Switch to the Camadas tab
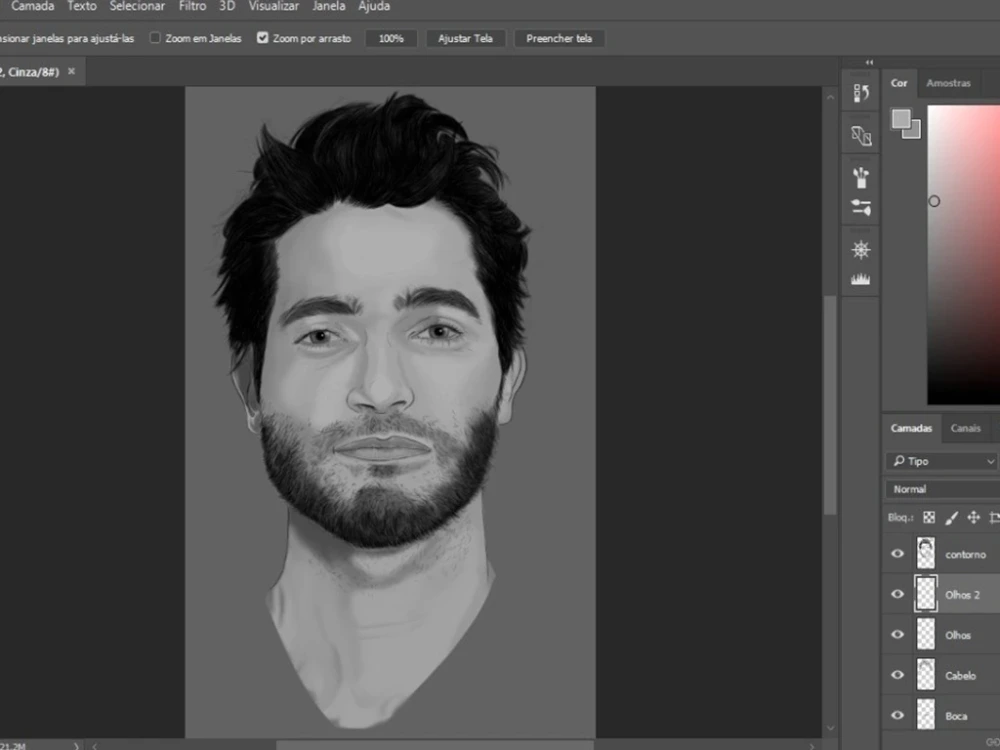This screenshot has width=1000, height=750. coord(911,428)
